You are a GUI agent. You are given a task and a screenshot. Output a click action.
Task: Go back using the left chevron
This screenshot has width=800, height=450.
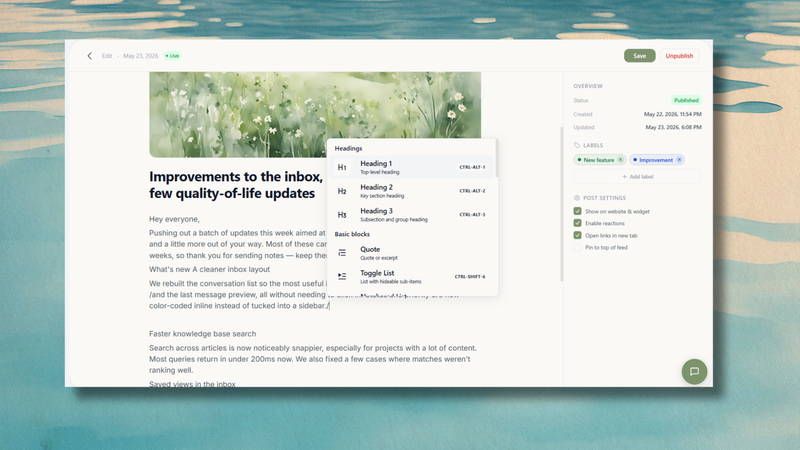[90, 56]
